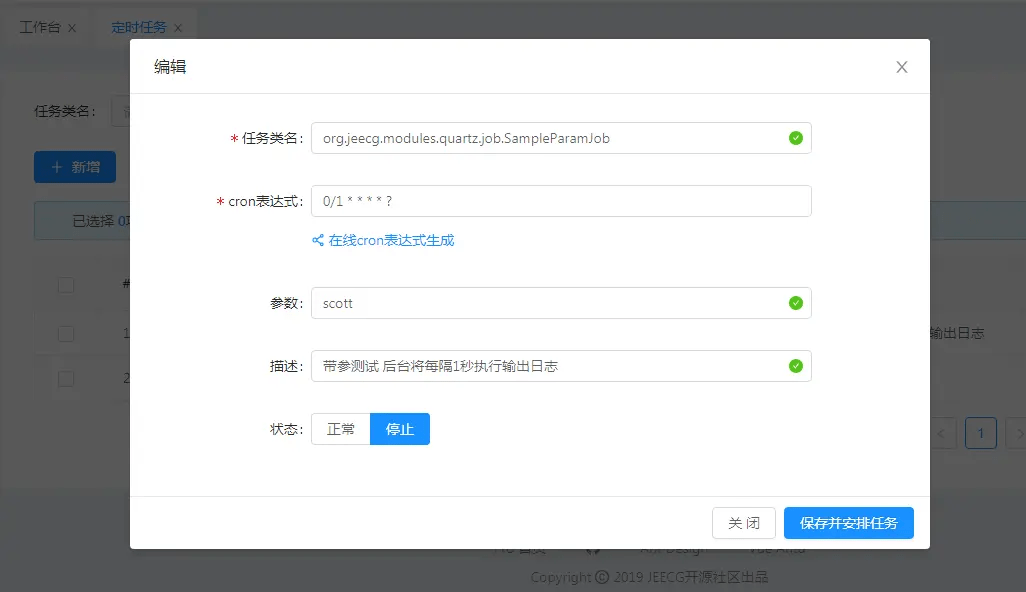
Task: Switch to the 定时任务 tab
Action: pyautogui.click(x=138, y=27)
